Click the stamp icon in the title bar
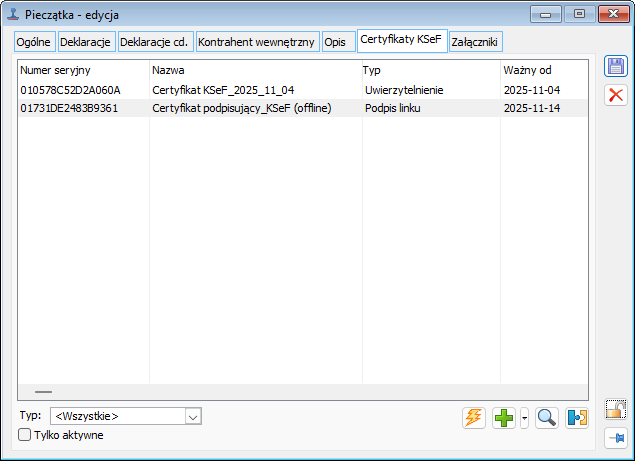The width and height of the screenshot is (635, 461). (x=13, y=15)
